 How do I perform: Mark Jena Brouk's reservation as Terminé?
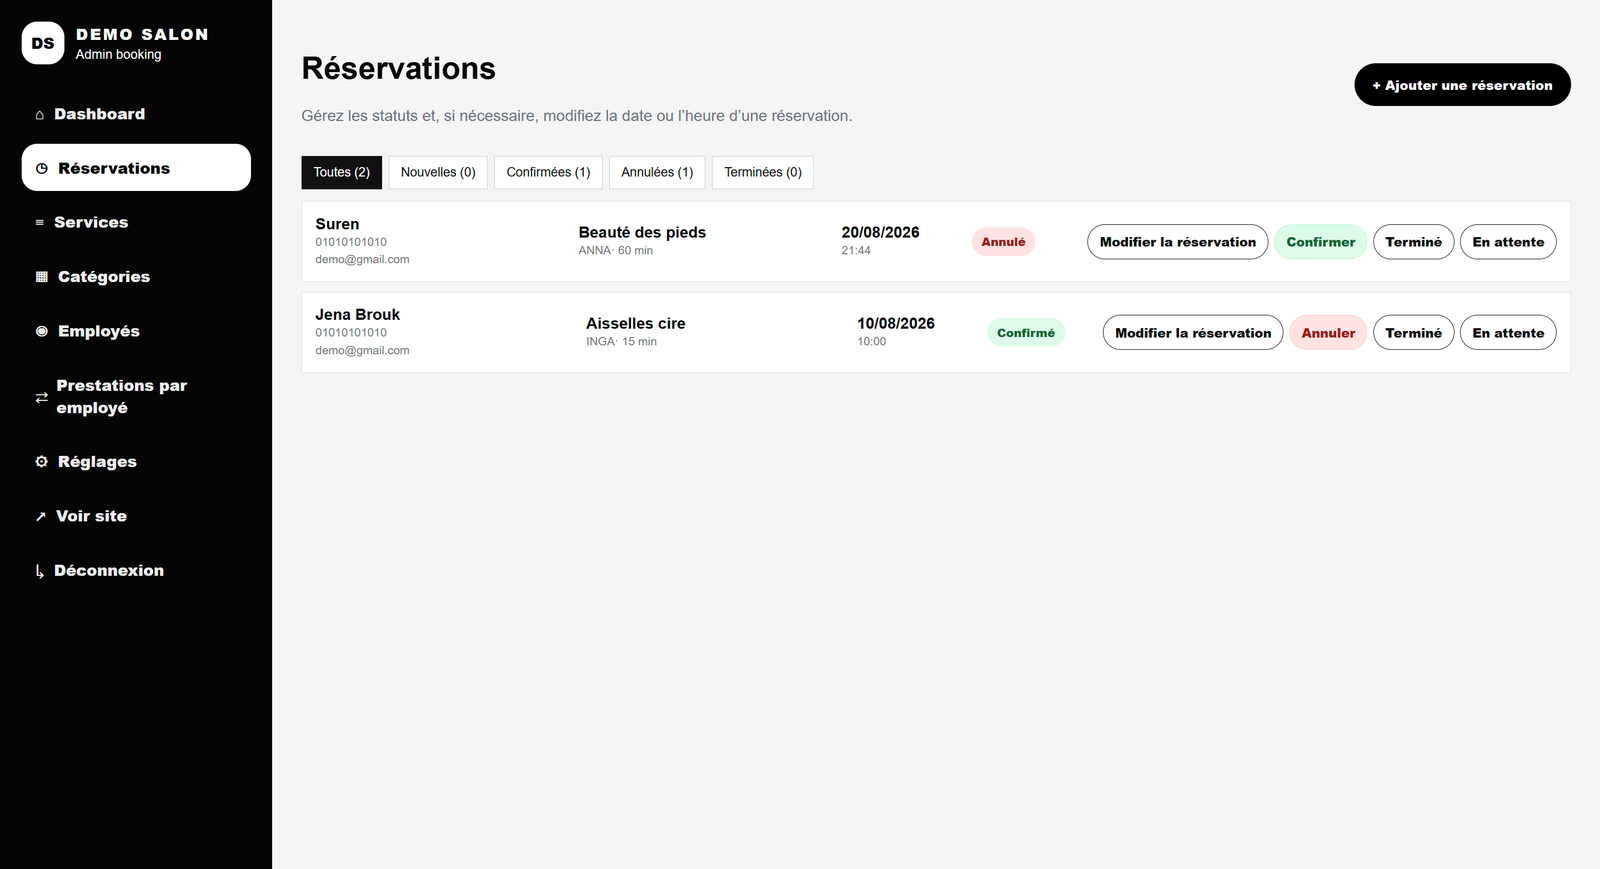coord(1414,333)
